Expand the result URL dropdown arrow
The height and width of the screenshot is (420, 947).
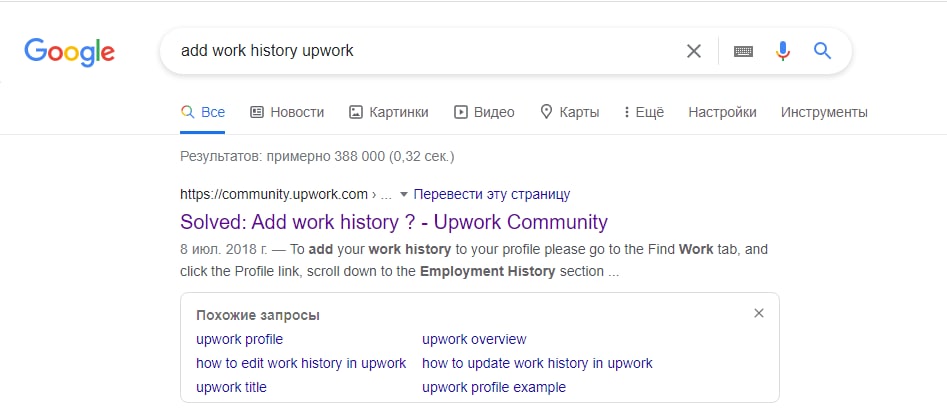(x=403, y=194)
